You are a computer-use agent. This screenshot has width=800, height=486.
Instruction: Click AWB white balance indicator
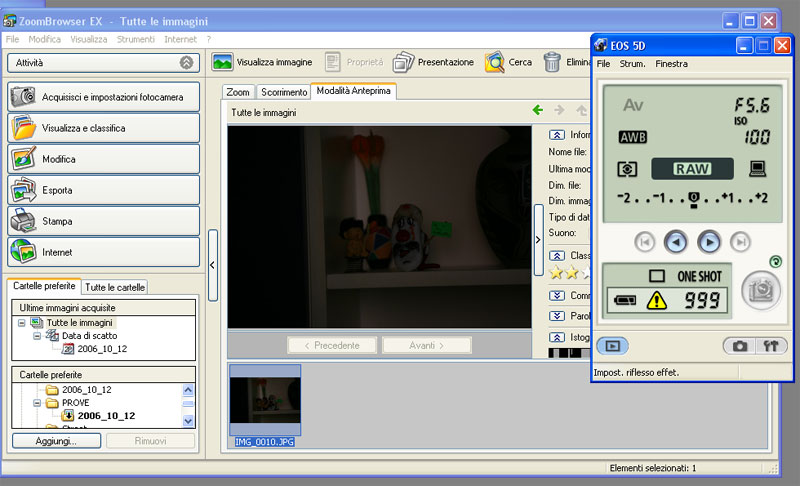[633, 137]
